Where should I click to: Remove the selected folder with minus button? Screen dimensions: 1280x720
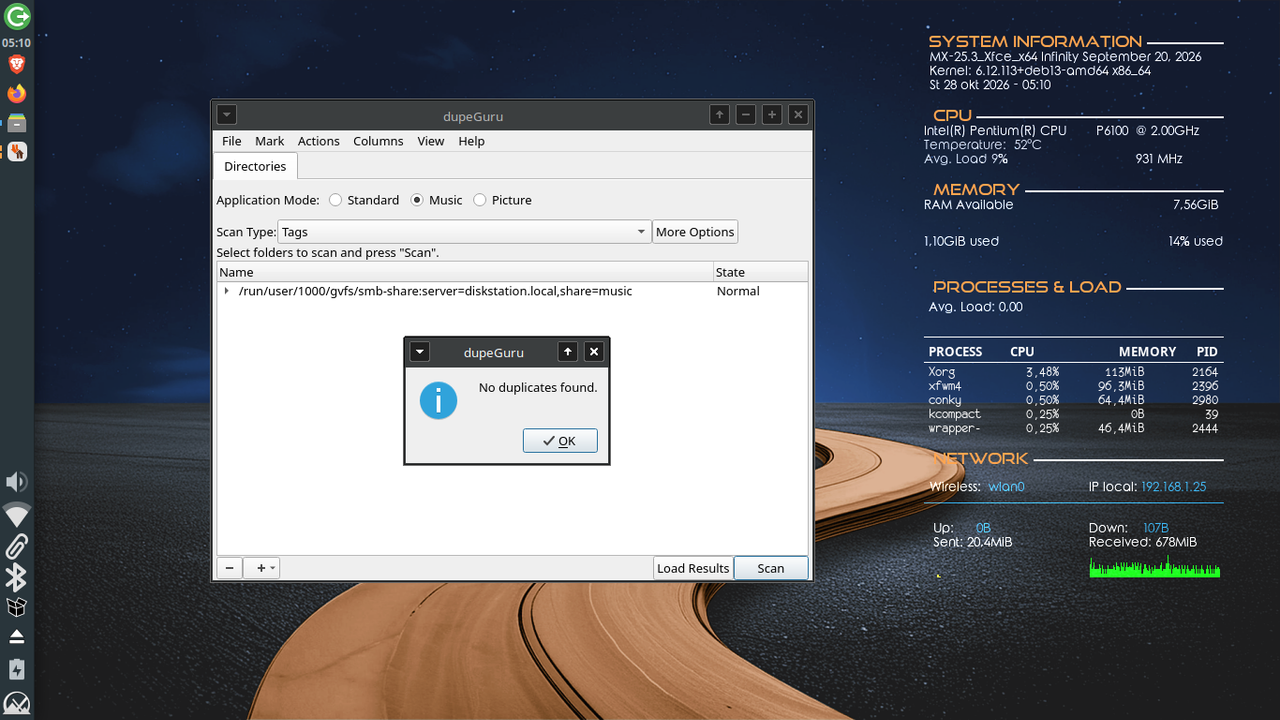tap(229, 568)
